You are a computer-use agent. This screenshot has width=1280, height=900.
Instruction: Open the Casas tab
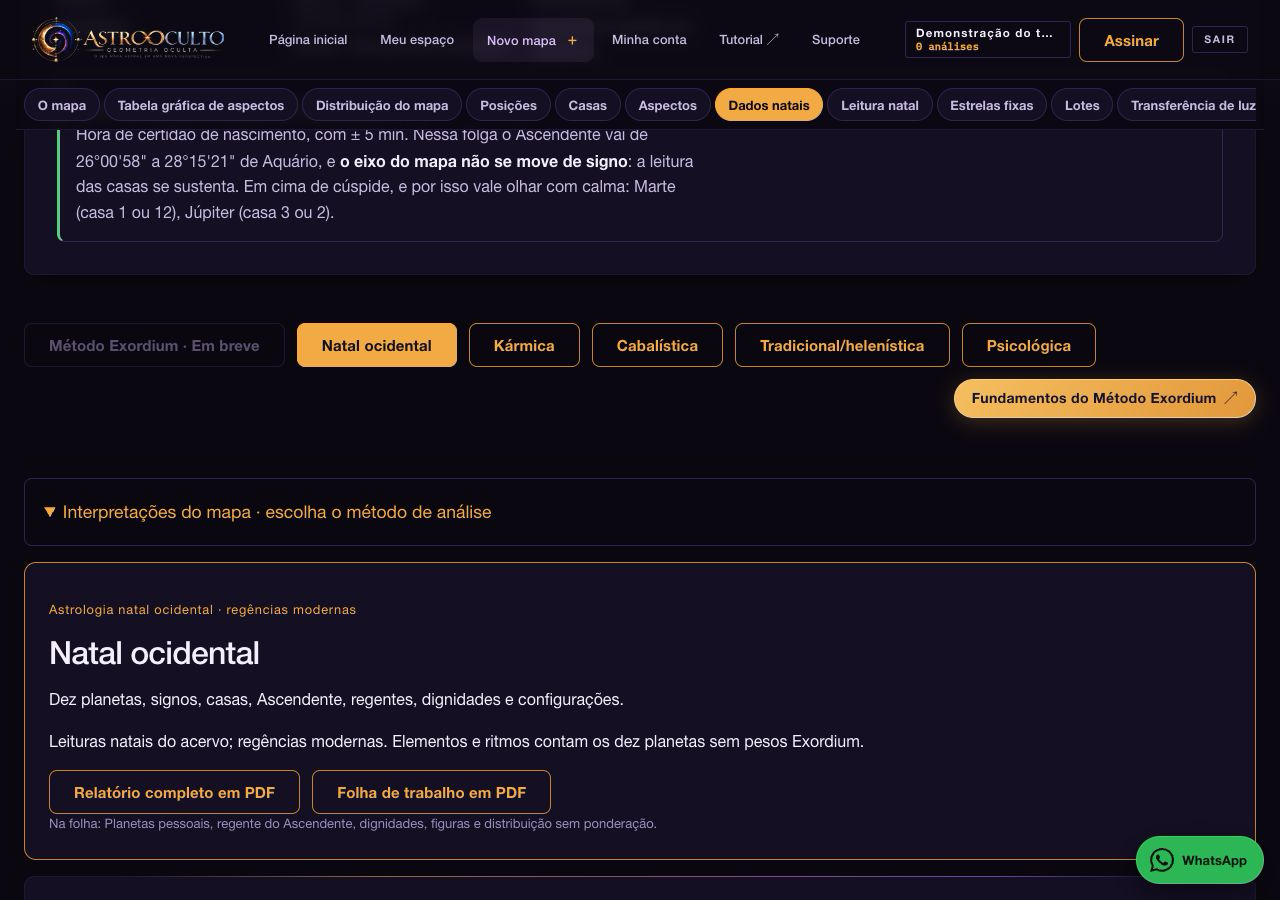click(x=588, y=105)
